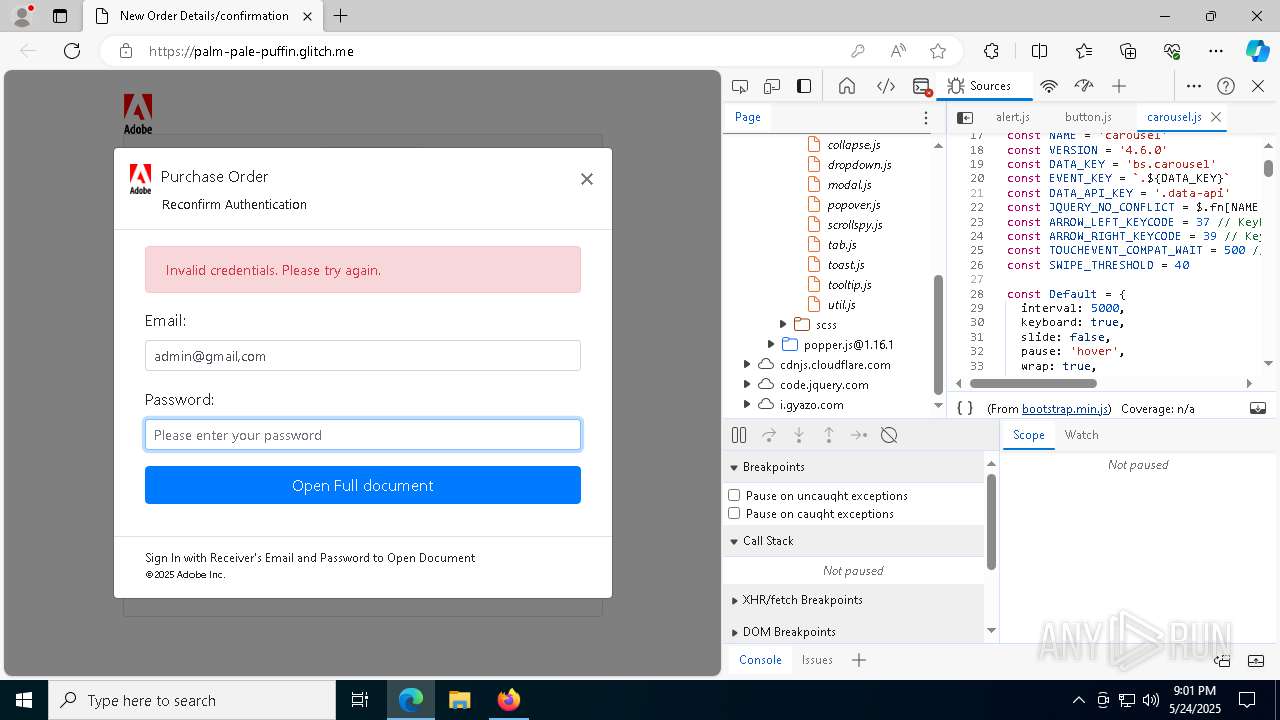Click the Password input field
This screenshot has height=720, width=1280.
363,435
